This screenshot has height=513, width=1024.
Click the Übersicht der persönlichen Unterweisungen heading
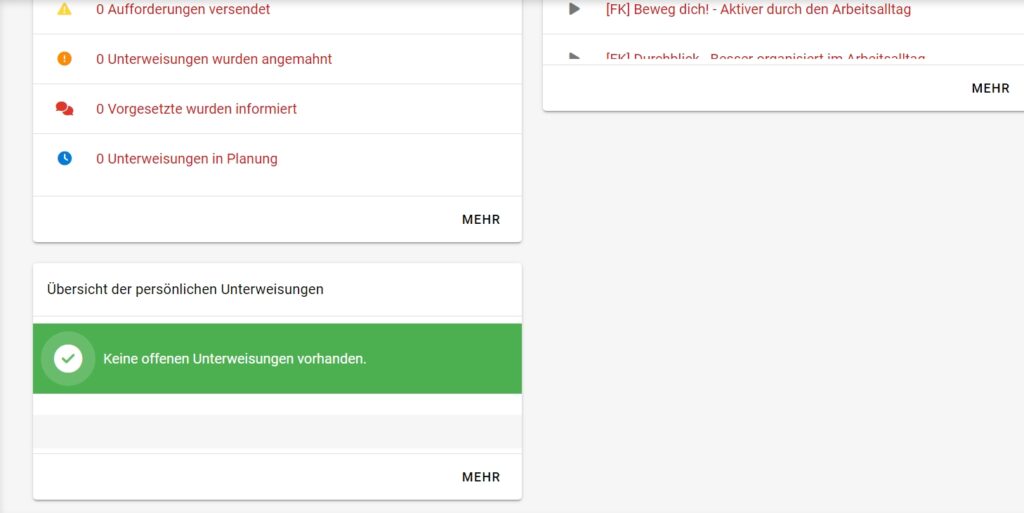click(x=185, y=289)
